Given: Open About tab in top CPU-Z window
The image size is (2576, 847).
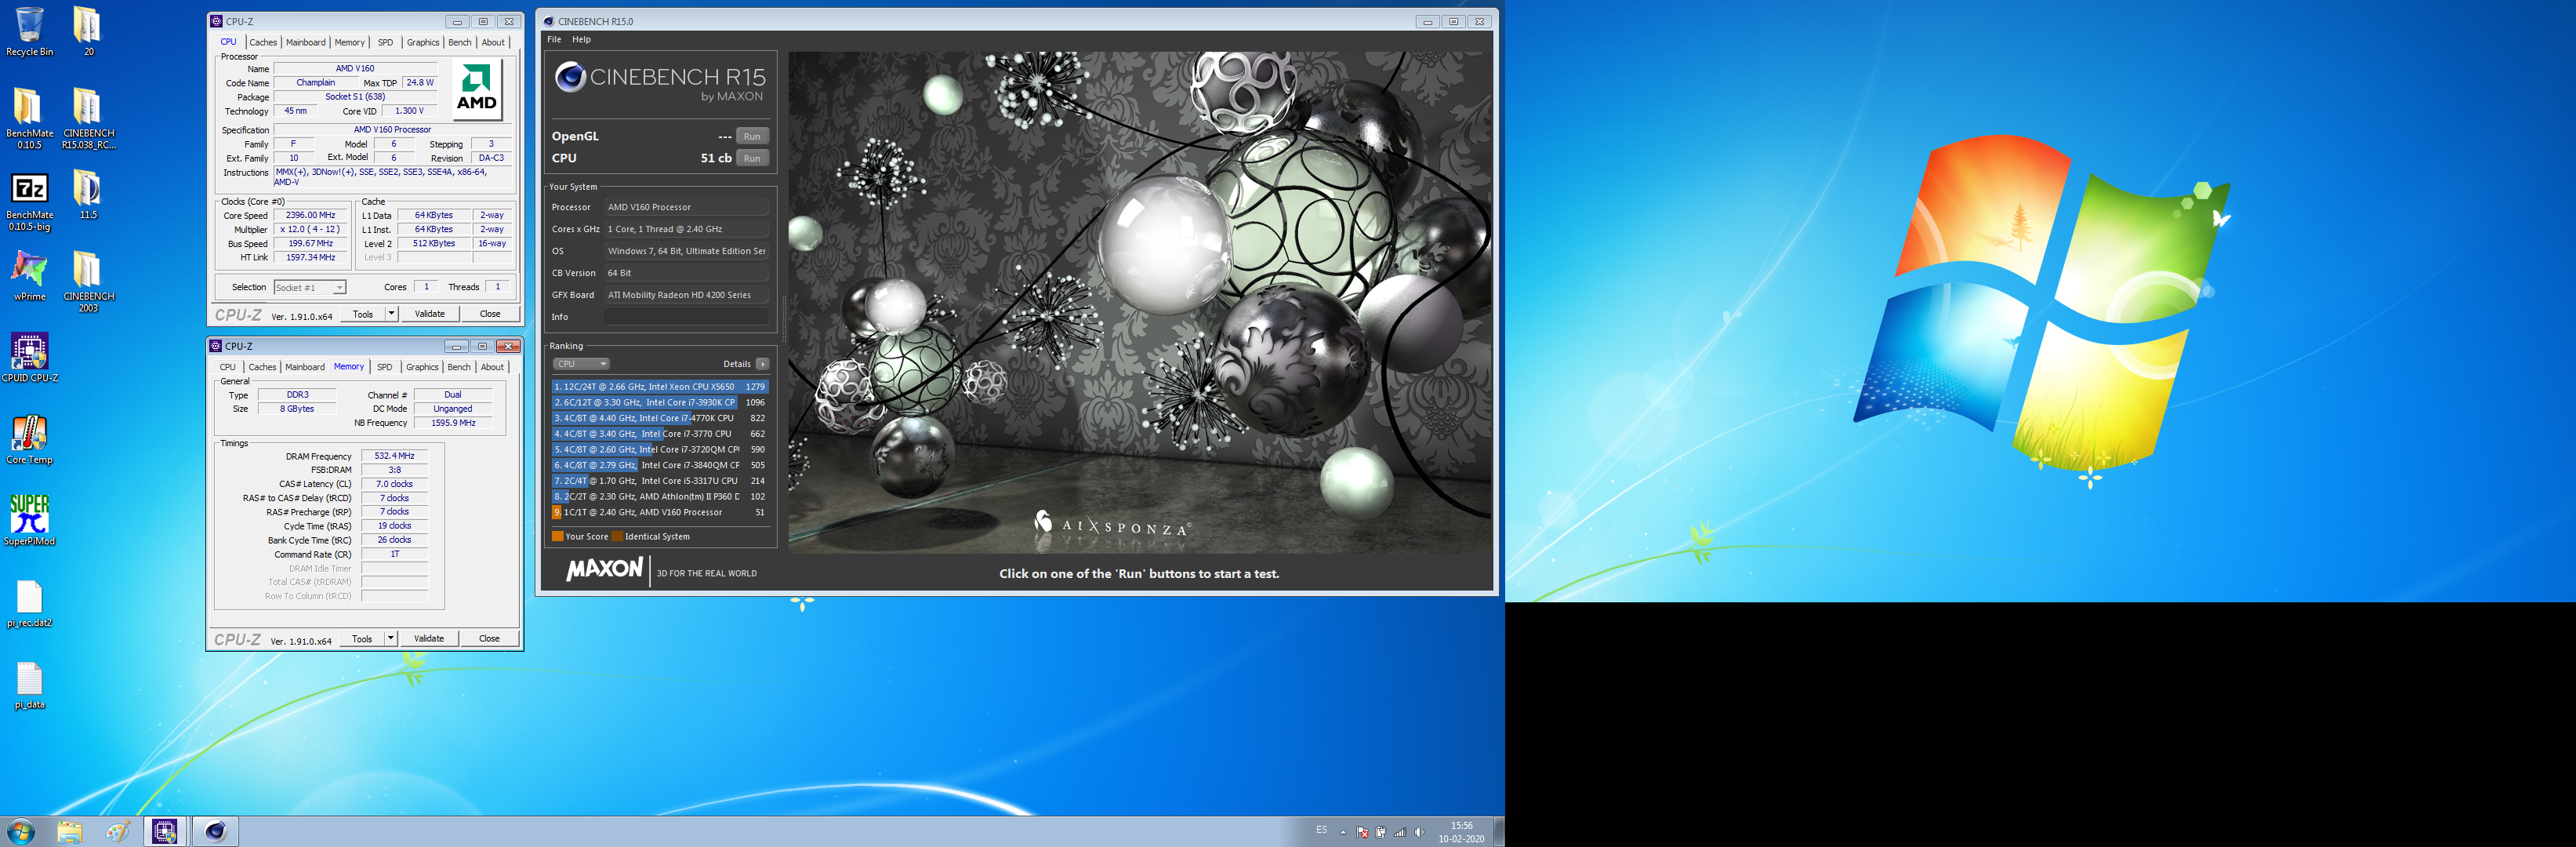Looking at the screenshot, I should pyautogui.click(x=493, y=42).
